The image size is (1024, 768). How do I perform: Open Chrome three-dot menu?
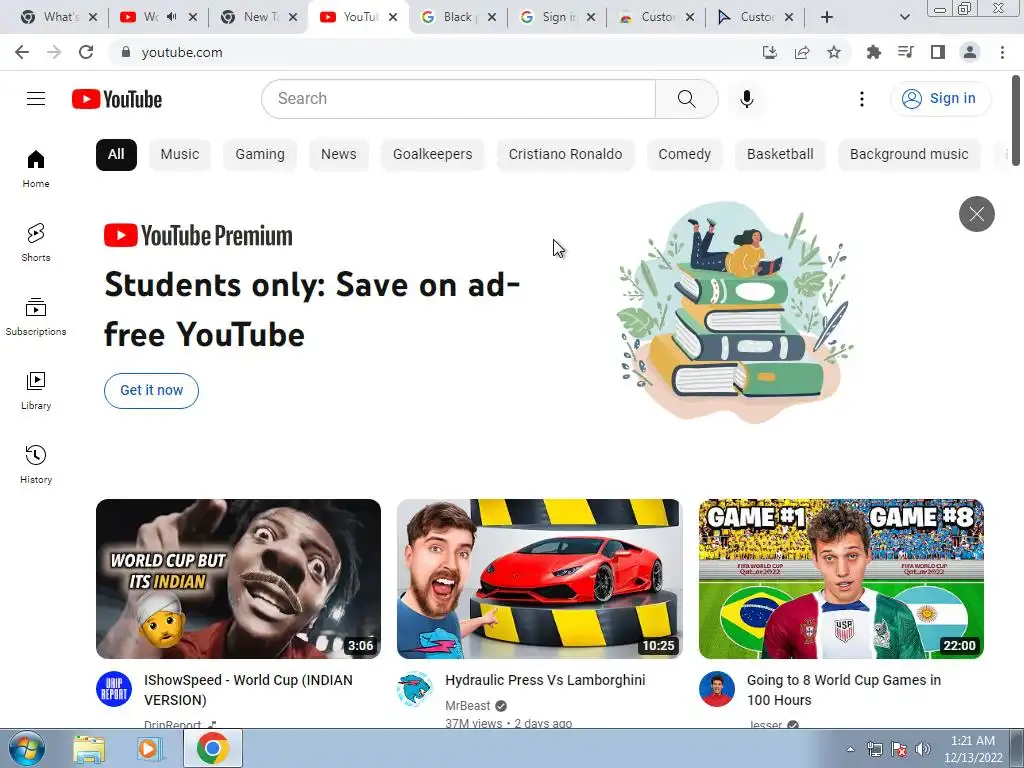click(x=1002, y=52)
